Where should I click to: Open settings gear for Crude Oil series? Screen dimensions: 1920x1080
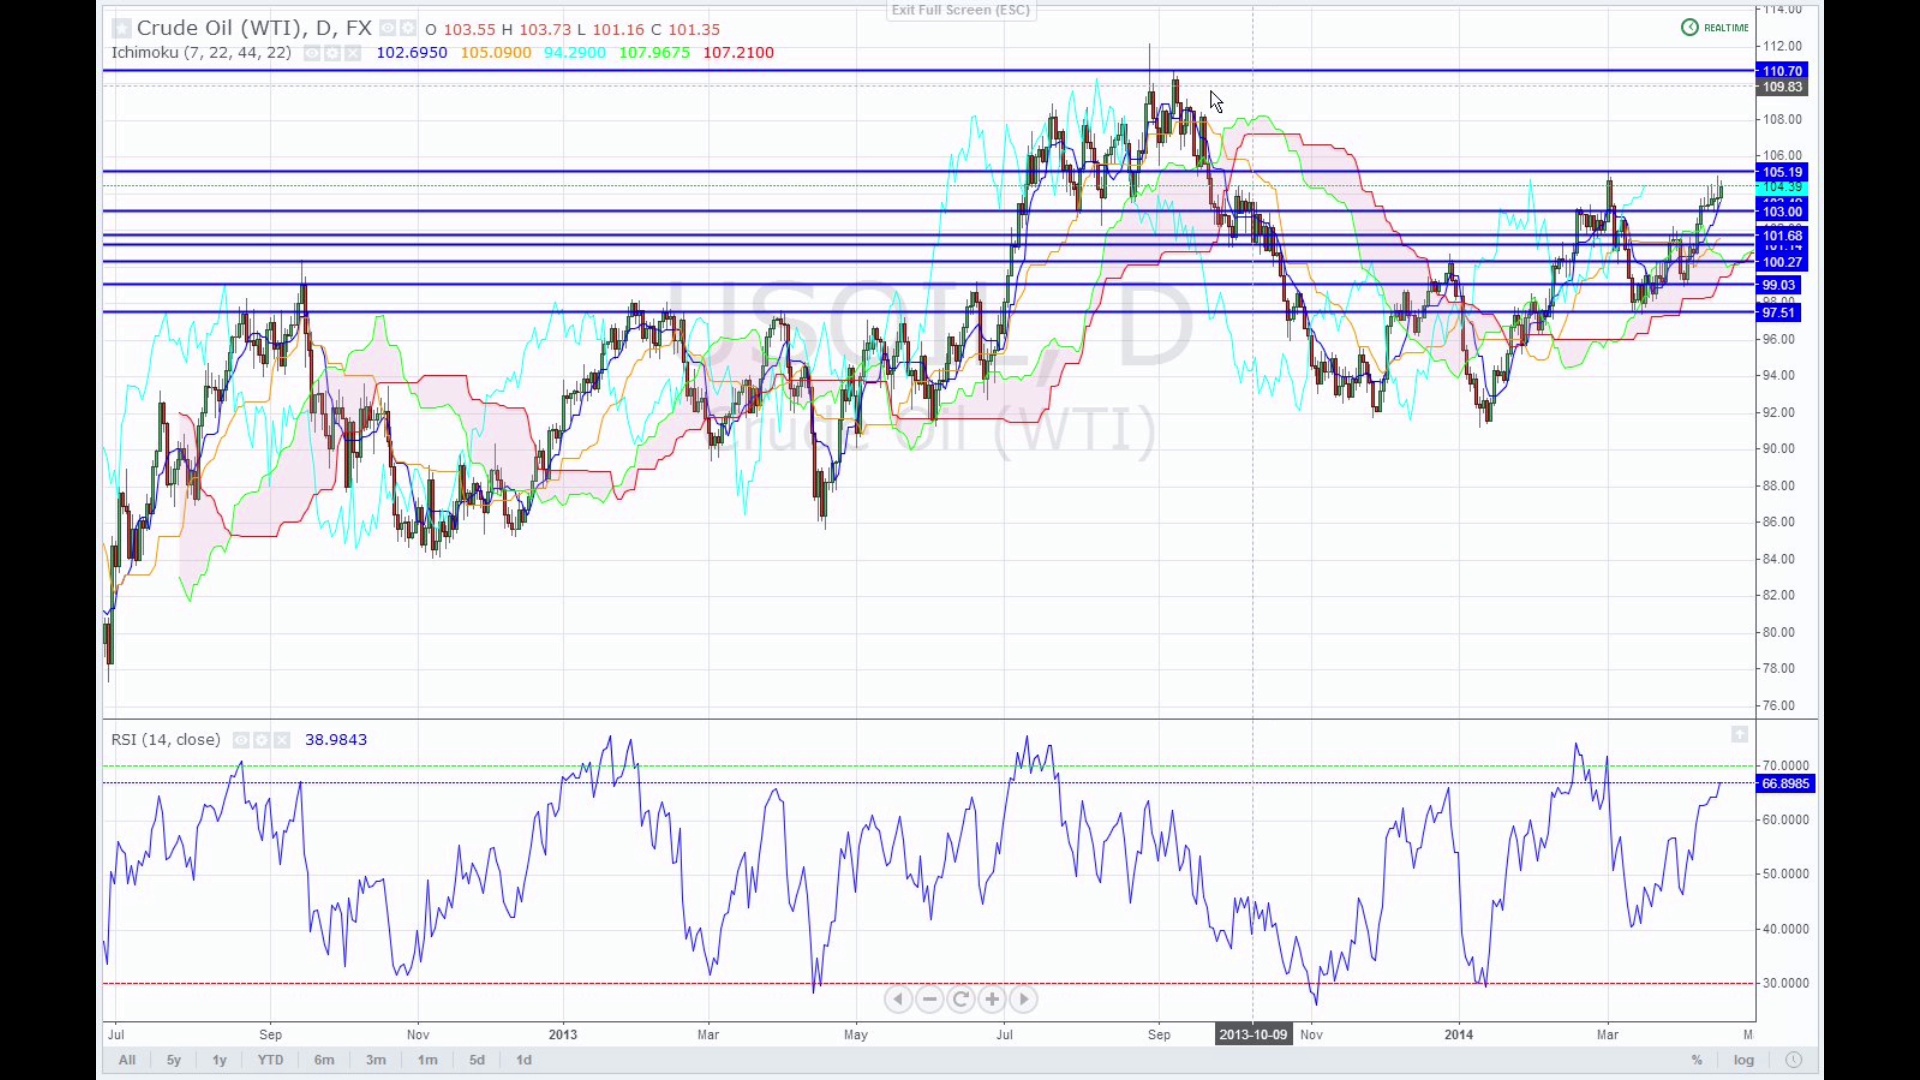408,29
